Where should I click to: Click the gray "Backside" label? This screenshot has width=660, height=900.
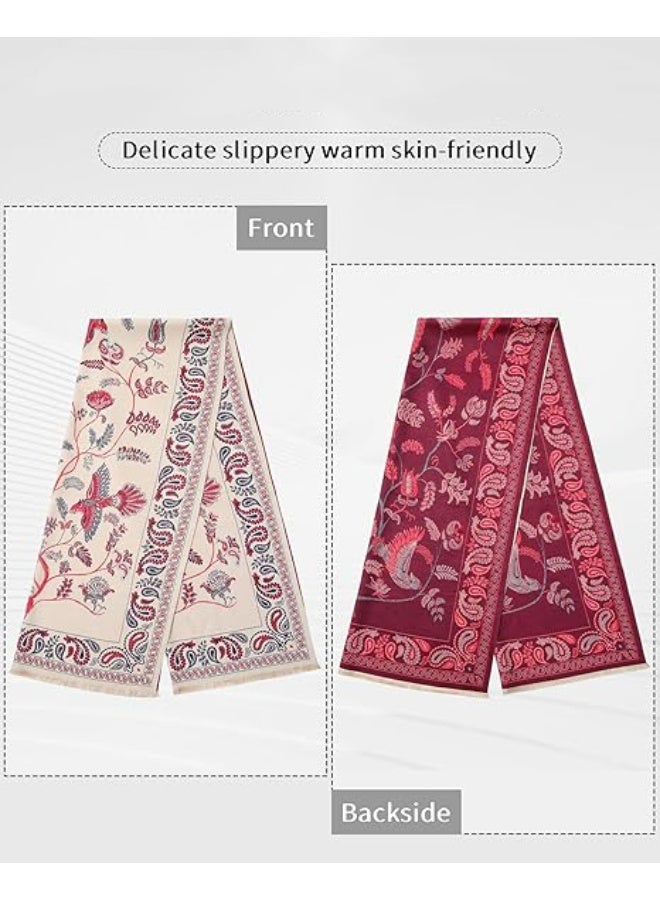pyautogui.click(x=396, y=812)
